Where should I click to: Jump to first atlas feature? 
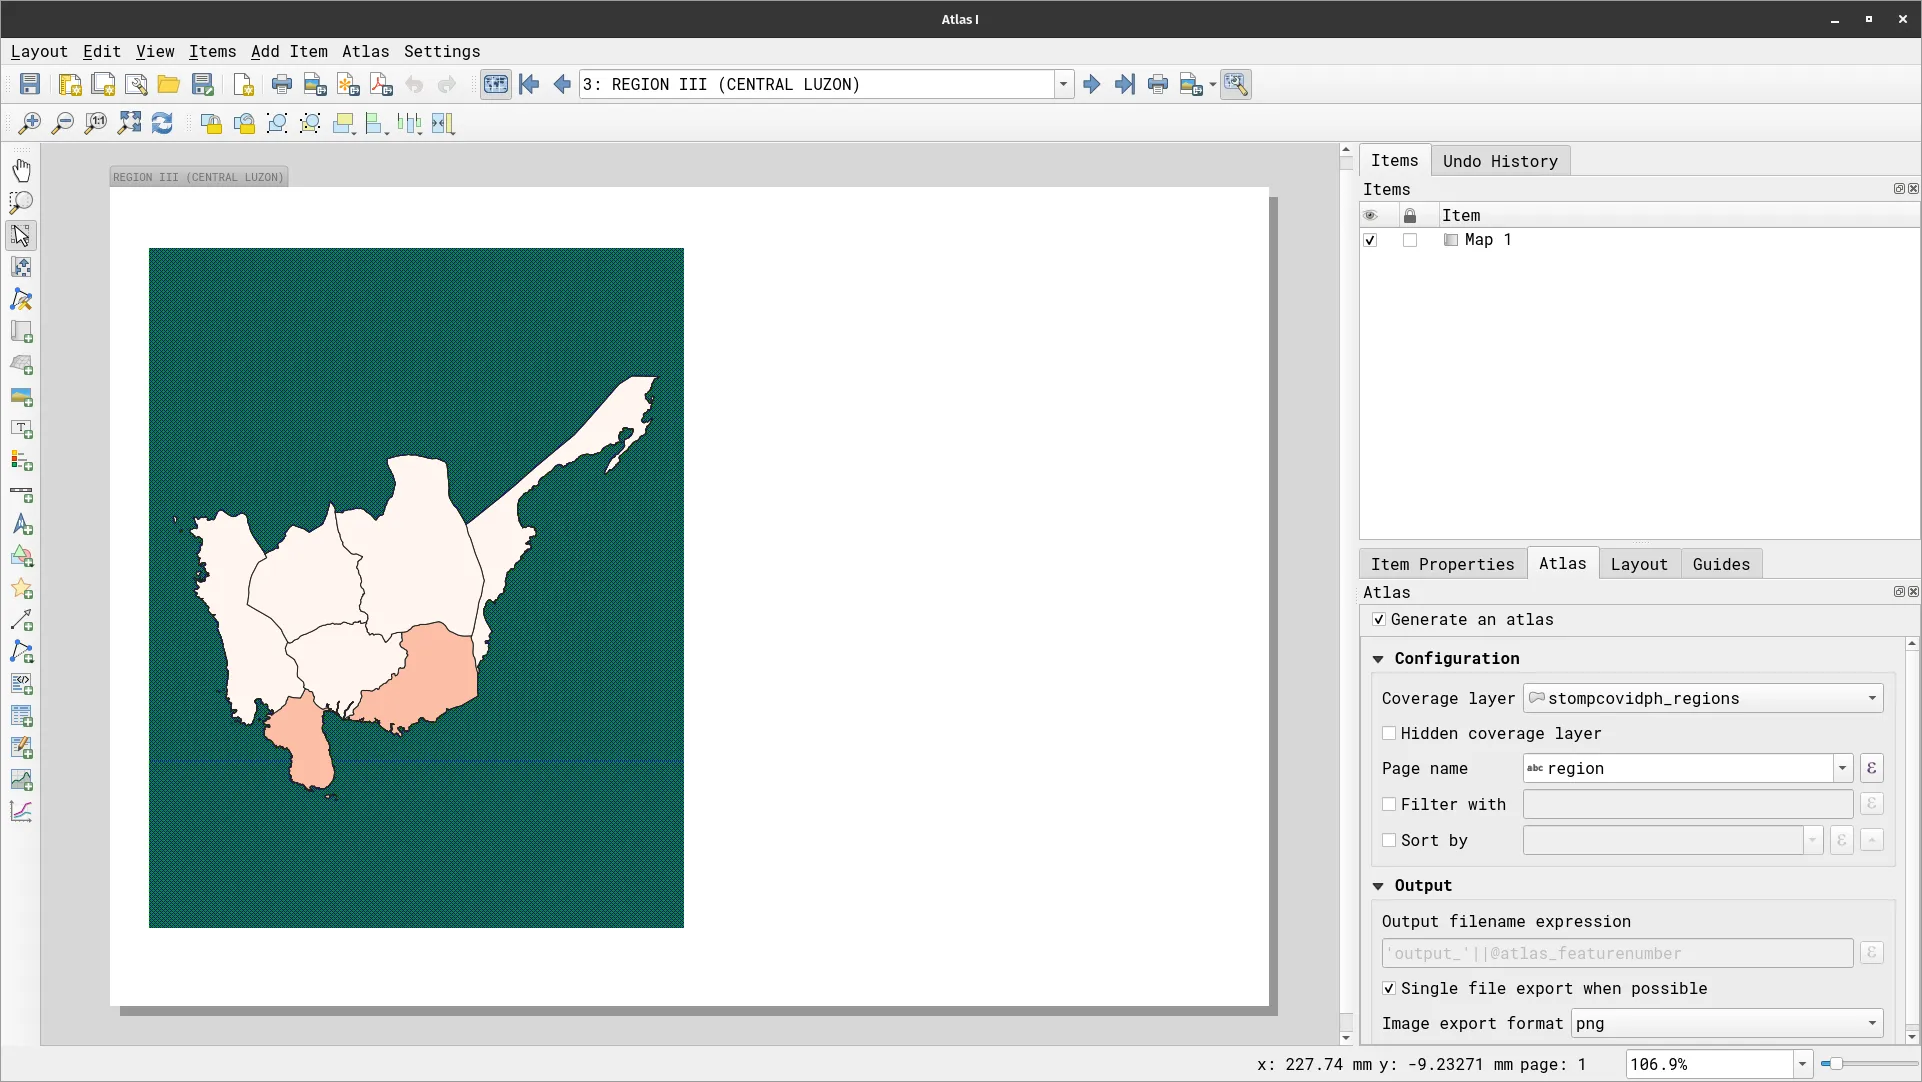(x=529, y=85)
